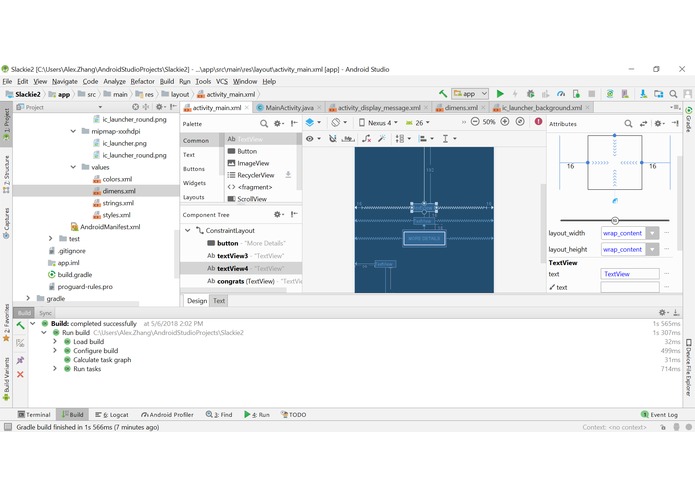
Task: Open TODO tool window
Action: [x=293, y=415]
